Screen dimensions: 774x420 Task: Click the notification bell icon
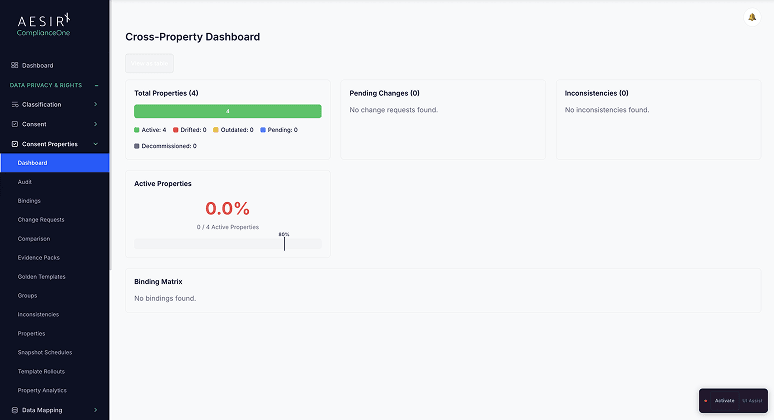[x=752, y=17]
